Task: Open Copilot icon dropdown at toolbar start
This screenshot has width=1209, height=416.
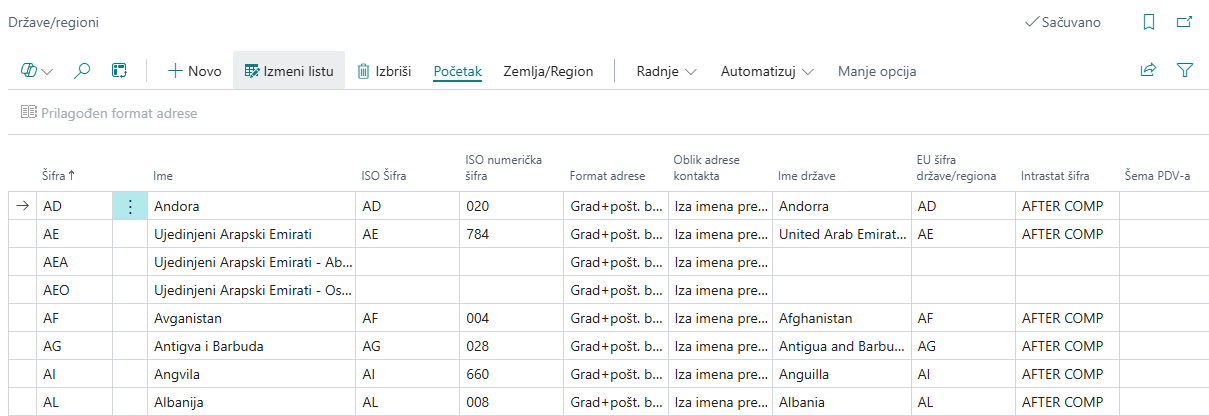Action: pos(36,71)
